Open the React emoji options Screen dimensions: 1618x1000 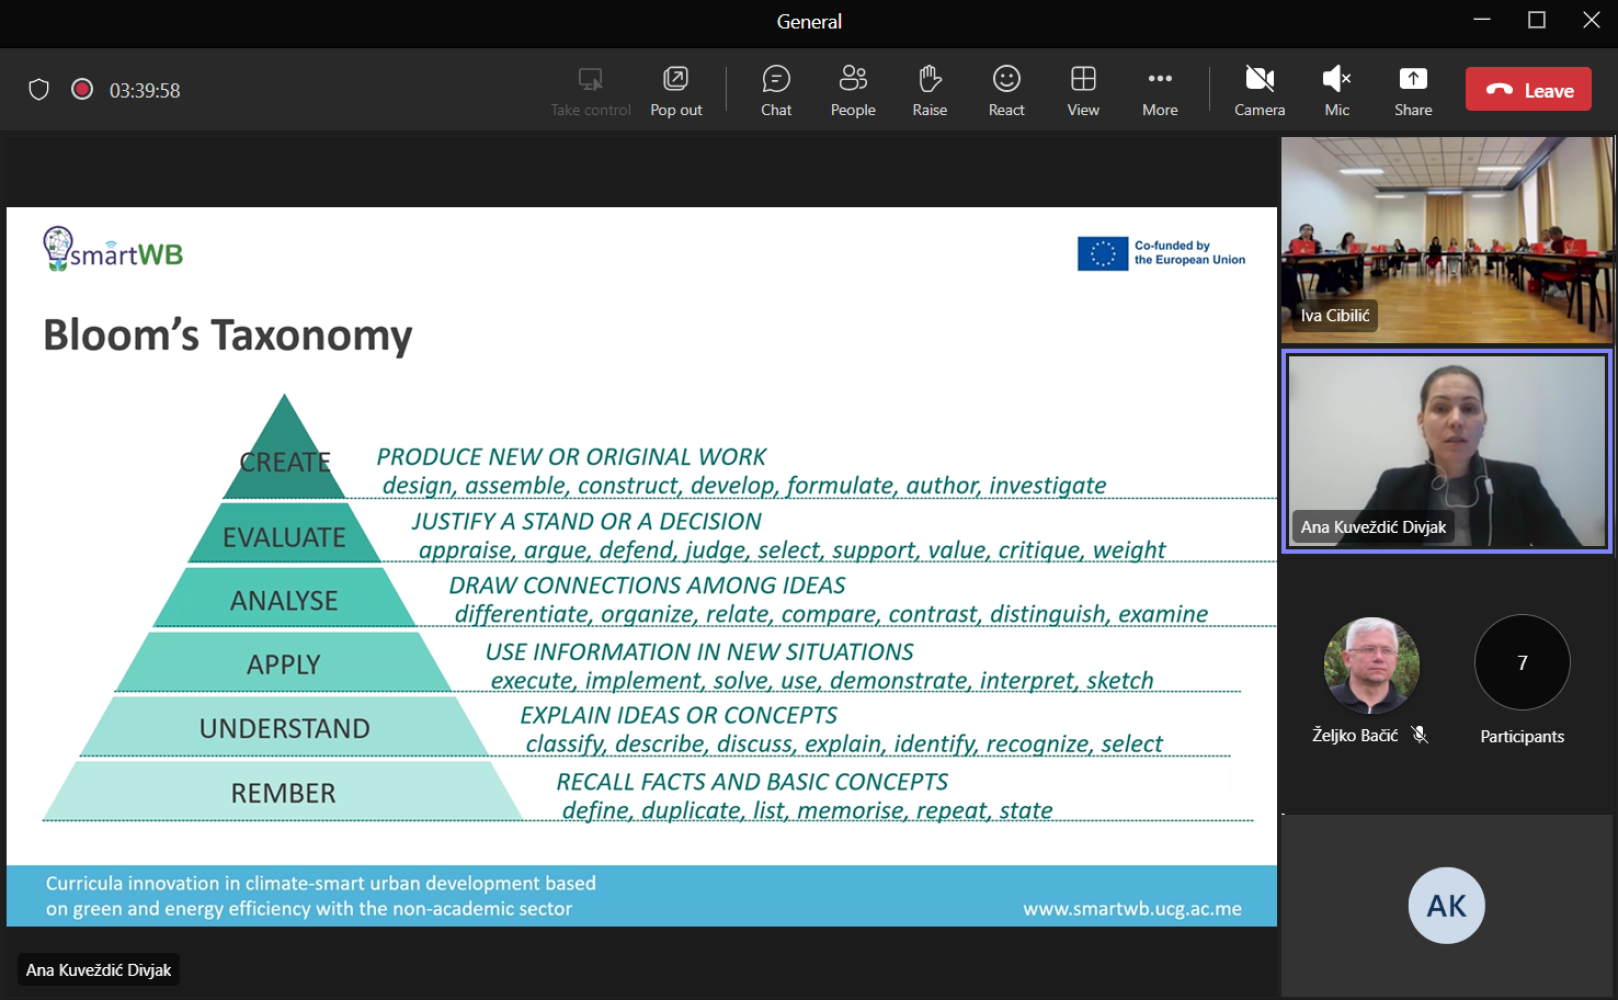point(1006,90)
